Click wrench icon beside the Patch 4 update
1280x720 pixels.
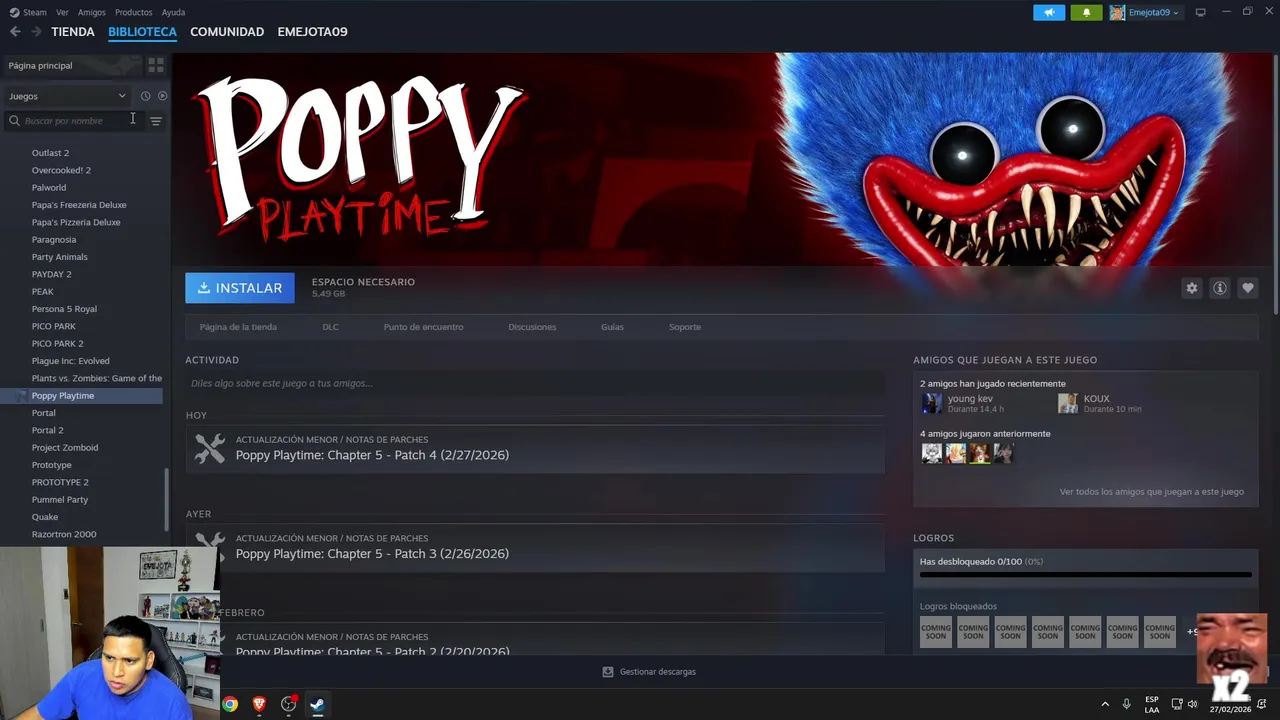[210, 448]
